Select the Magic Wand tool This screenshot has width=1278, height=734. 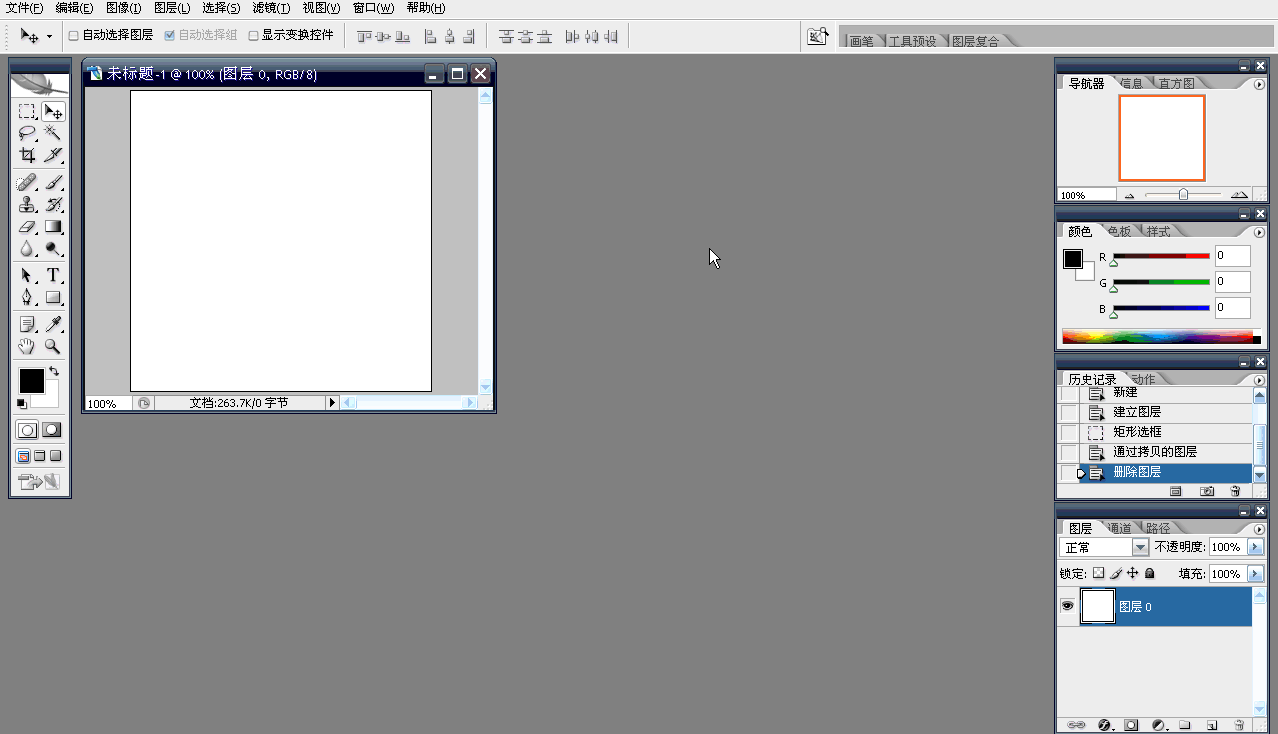coord(53,133)
